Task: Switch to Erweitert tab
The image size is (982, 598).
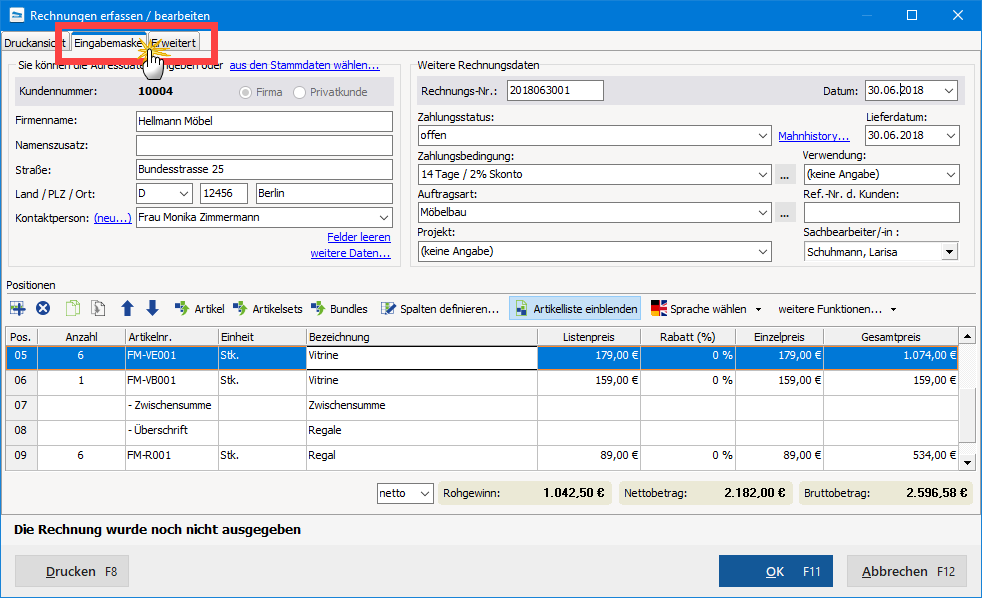Action: [x=174, y=43]
